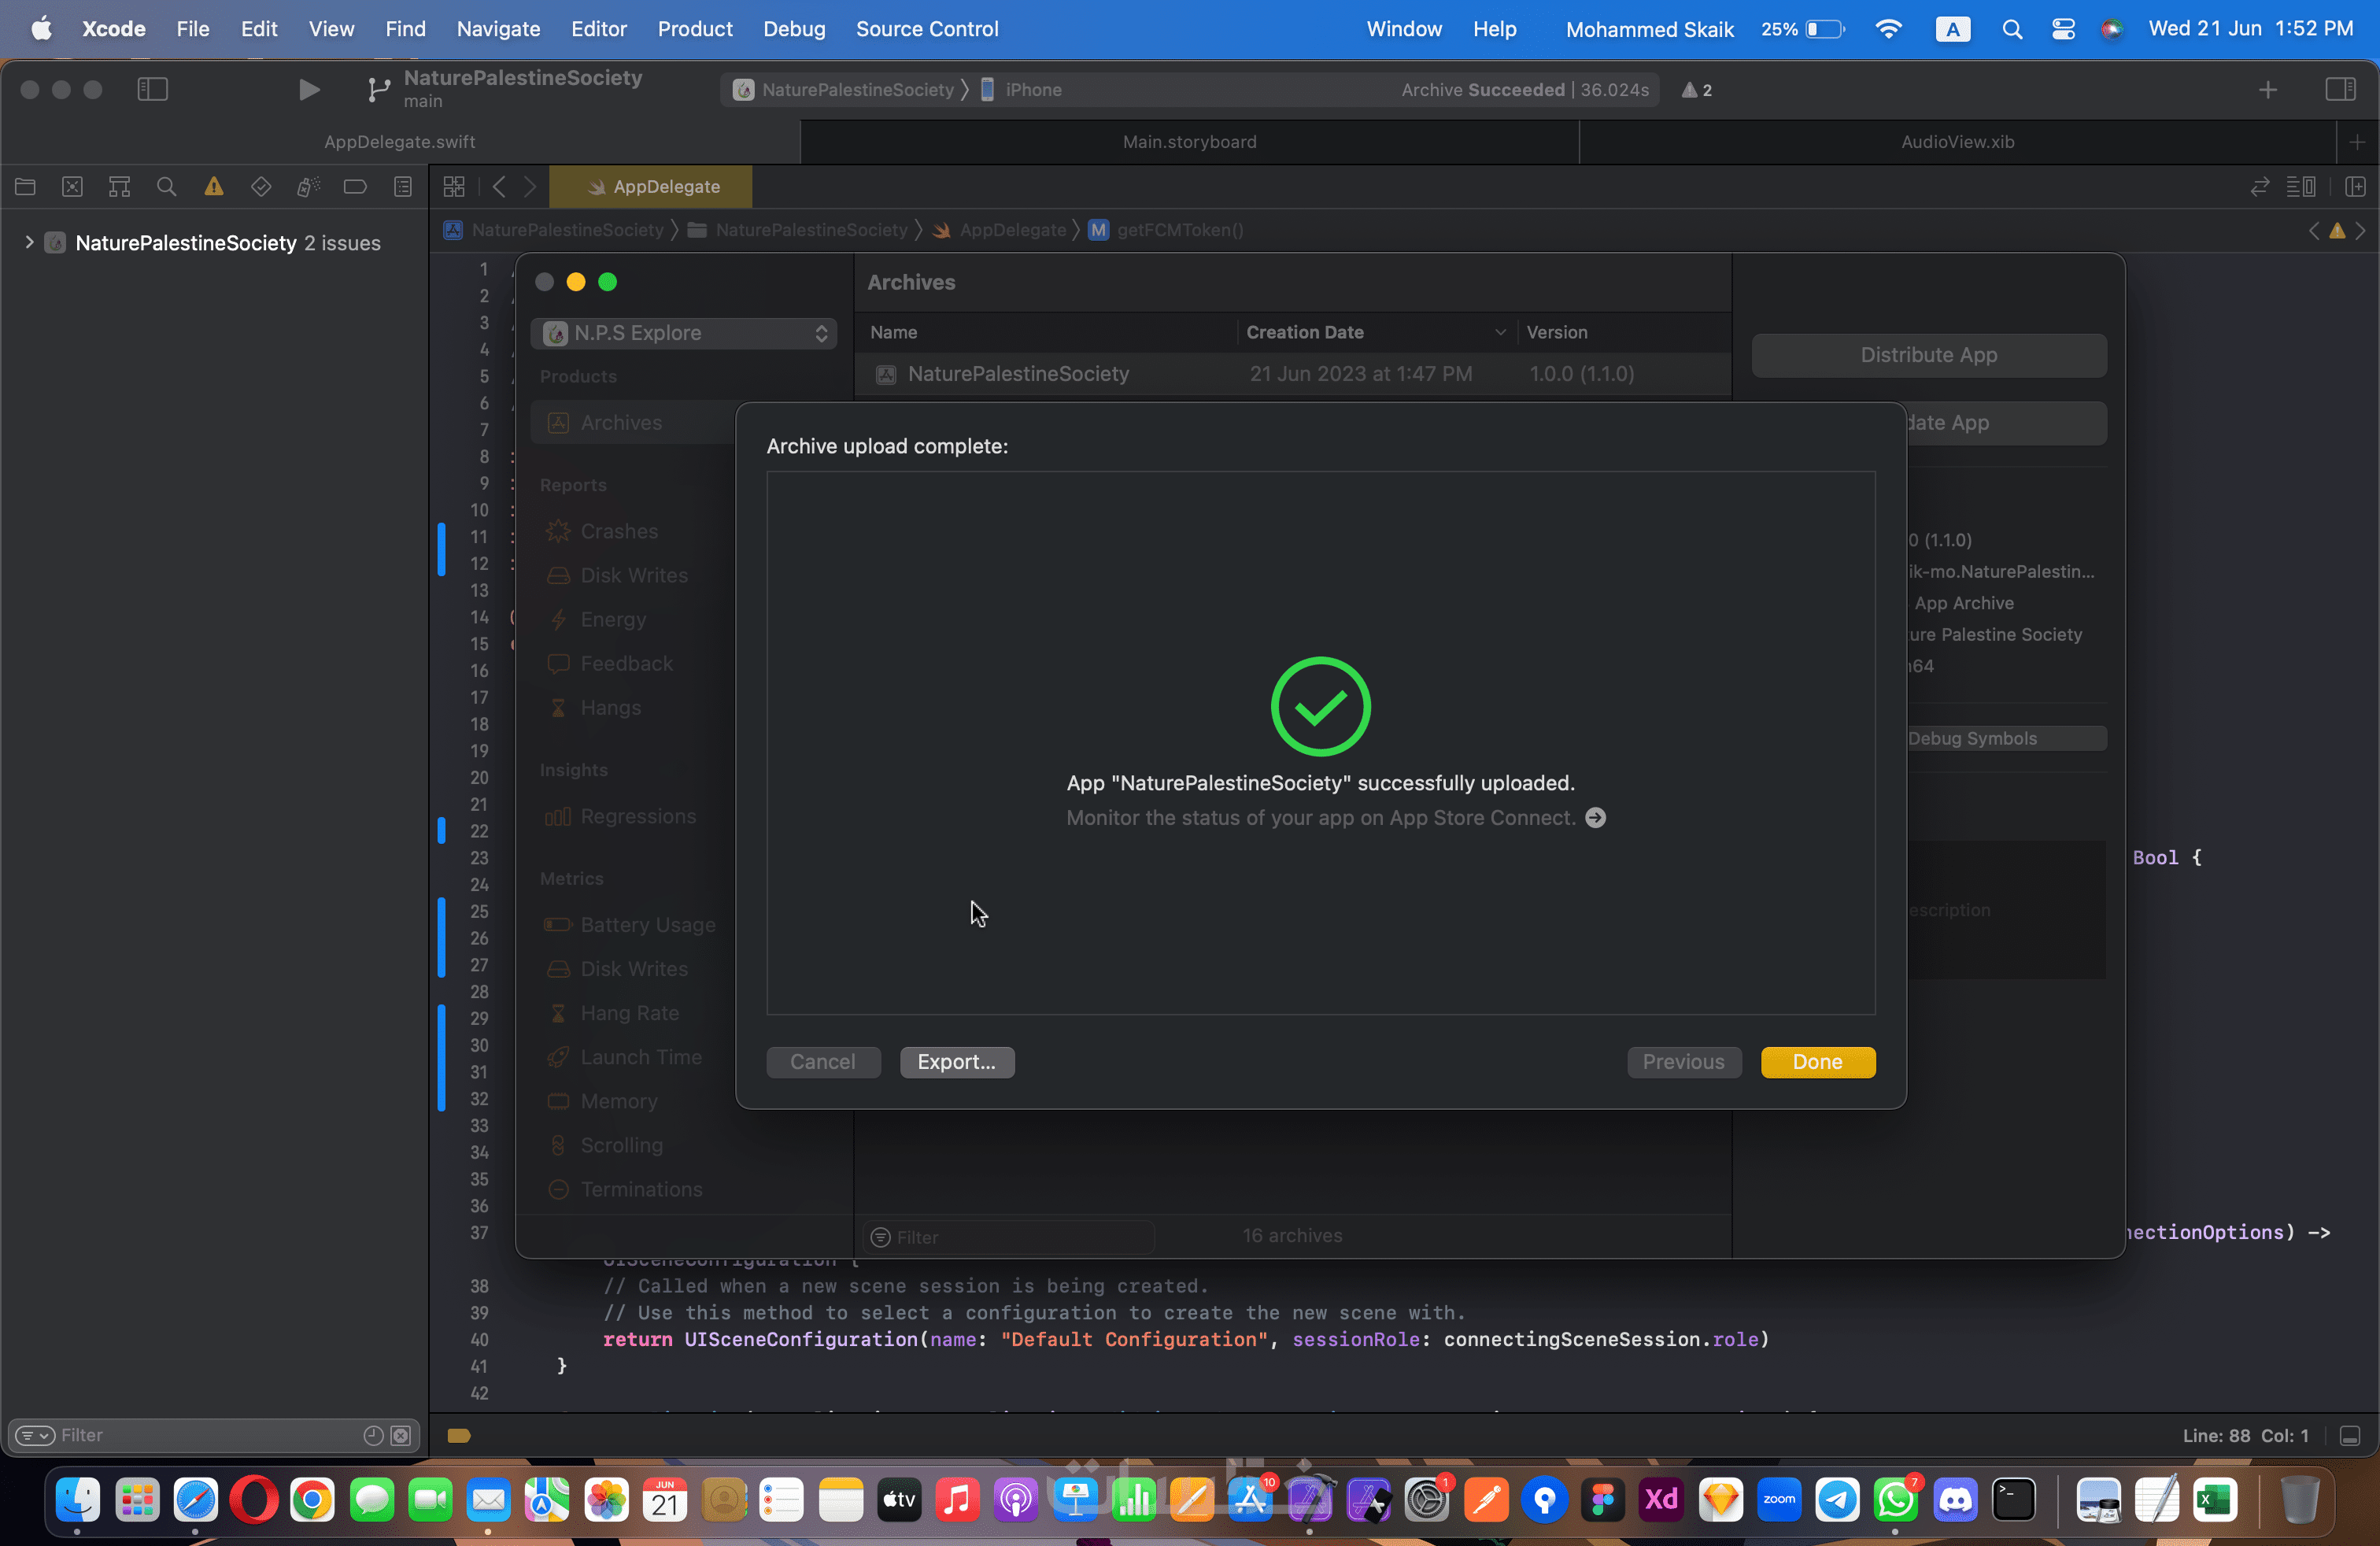Toggle the inspector panel icon
This screenshot has height=1546, width=2380.
click(x=2340, y=90)
